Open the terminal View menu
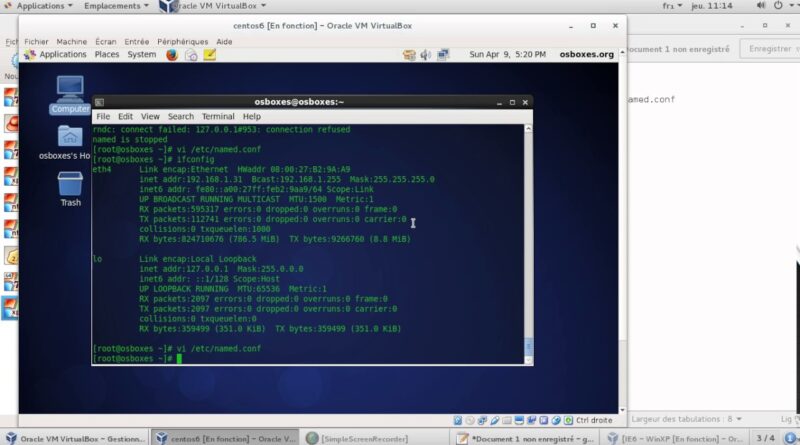This screenshot has width=800, height=445. tap(150, 116)
